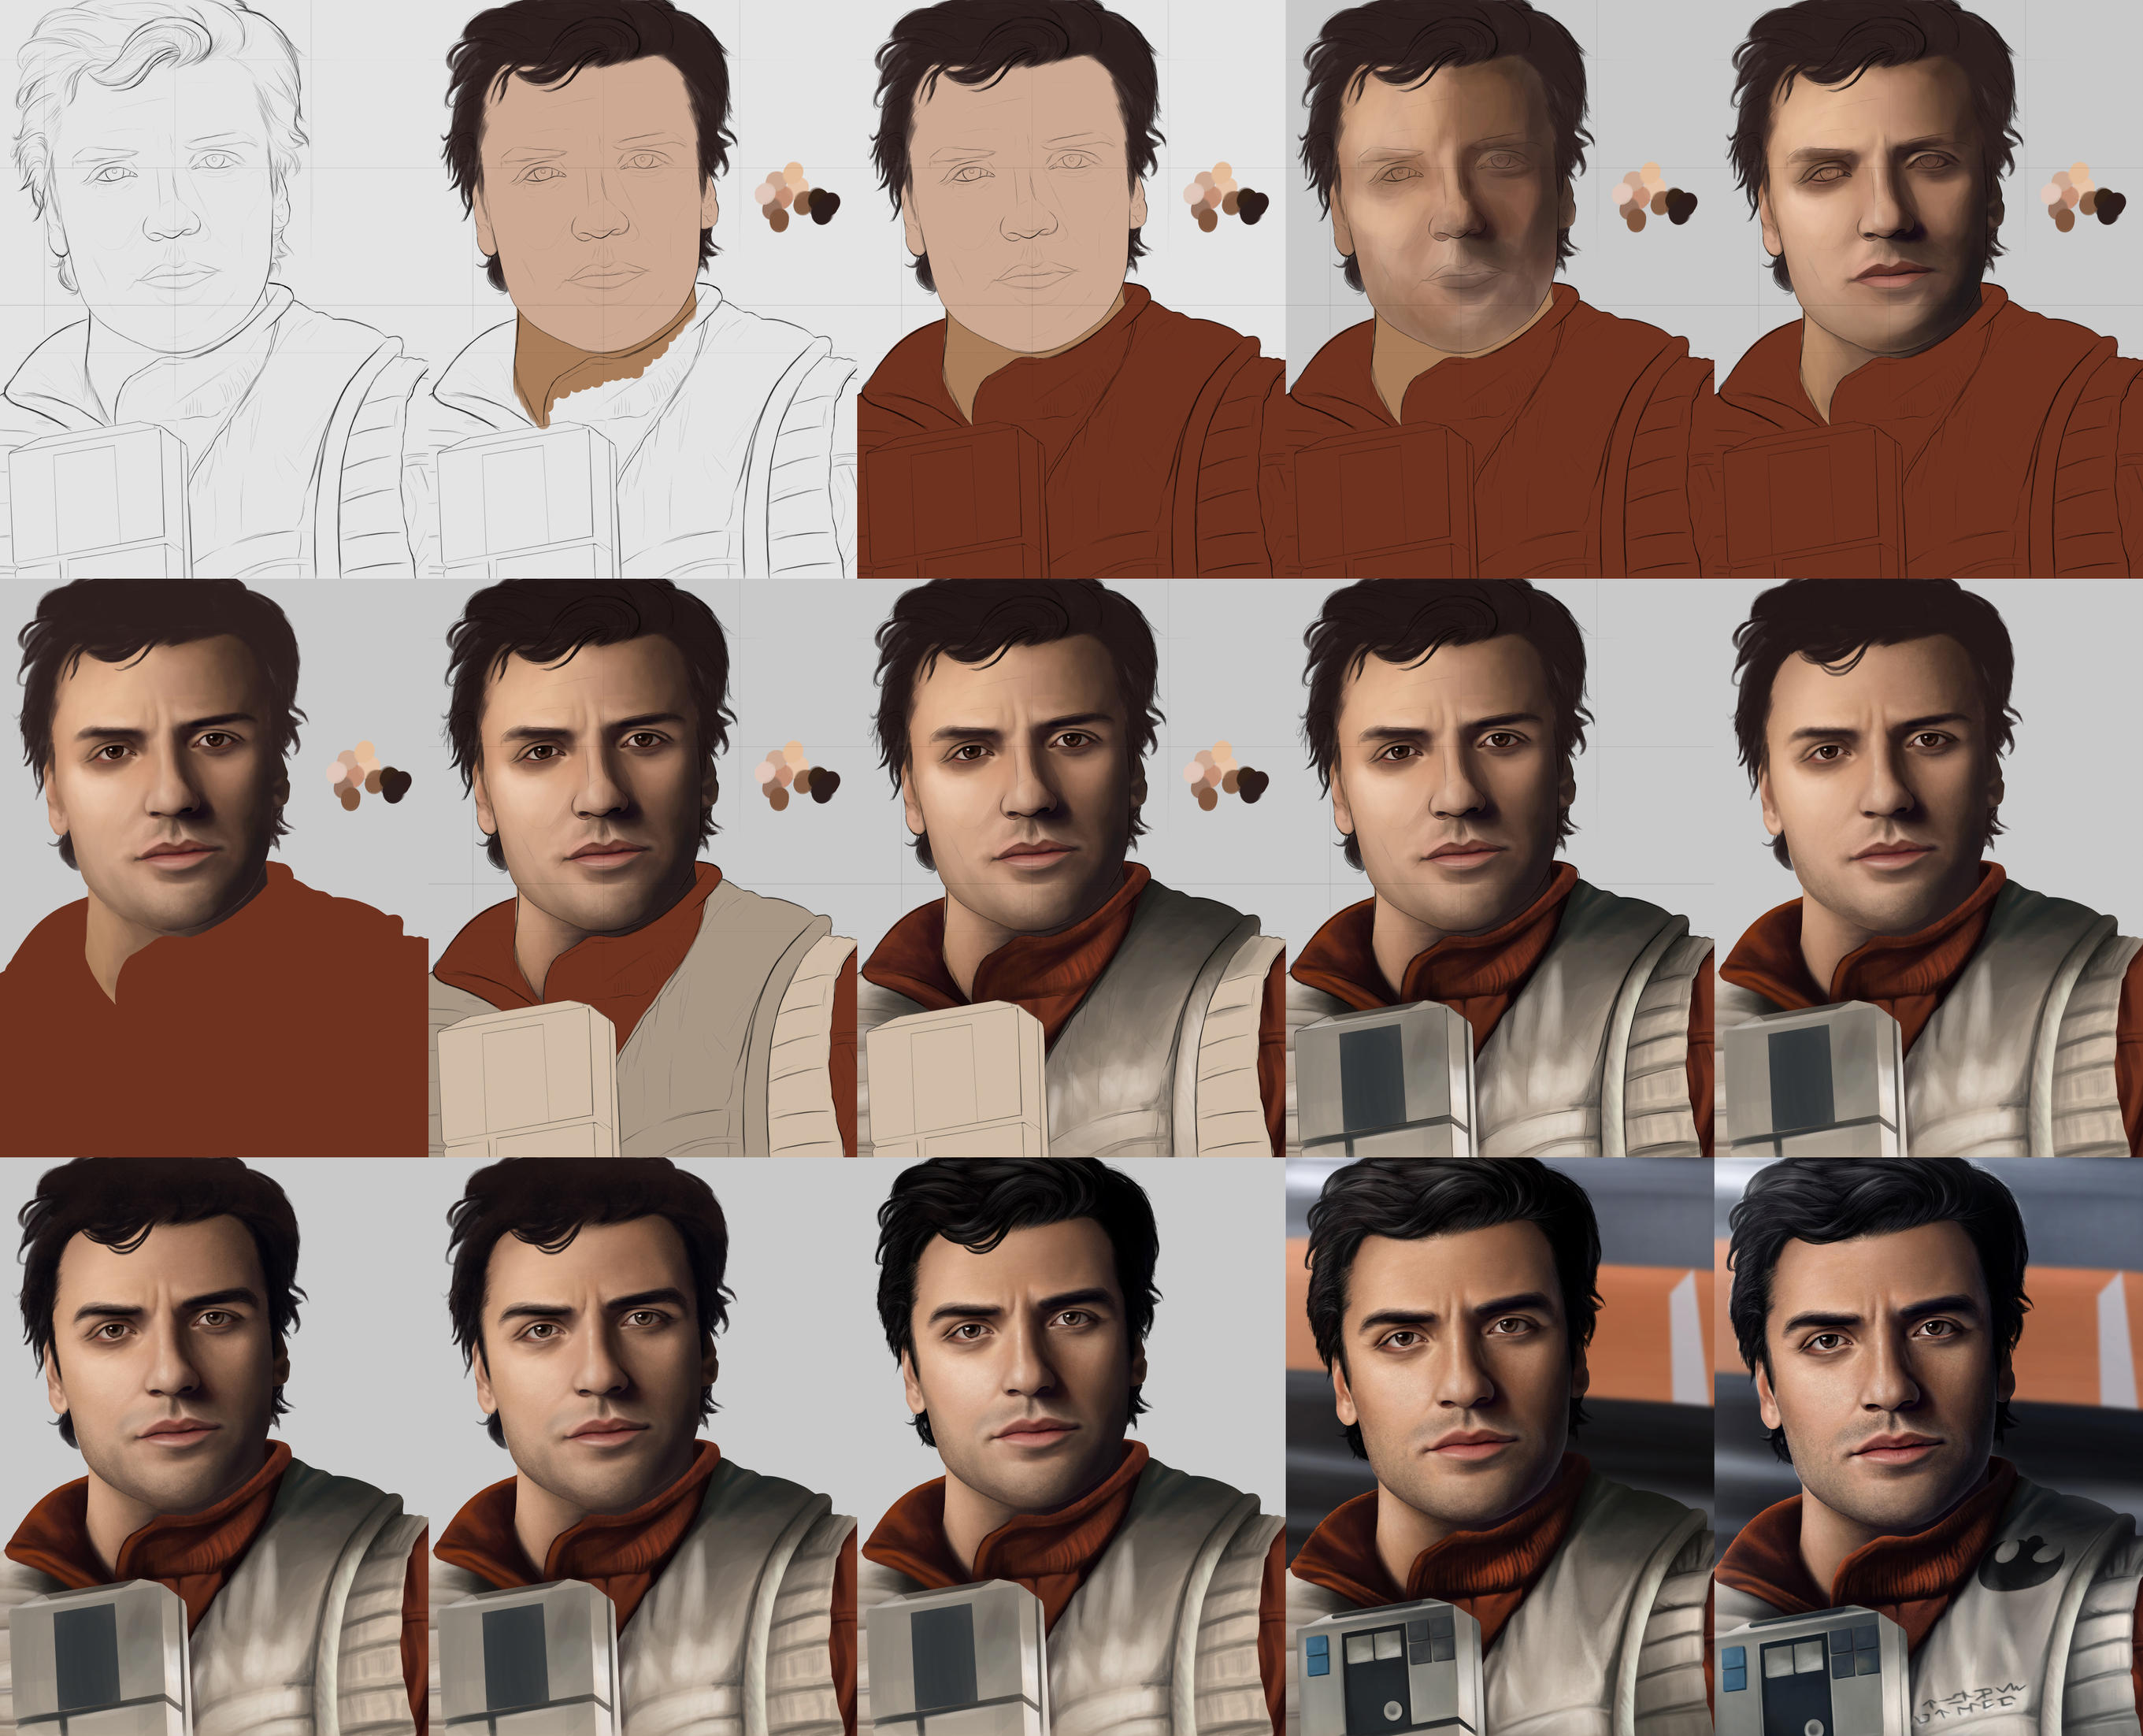Select the uncolored pencil line sketch panel

point(214,289)
